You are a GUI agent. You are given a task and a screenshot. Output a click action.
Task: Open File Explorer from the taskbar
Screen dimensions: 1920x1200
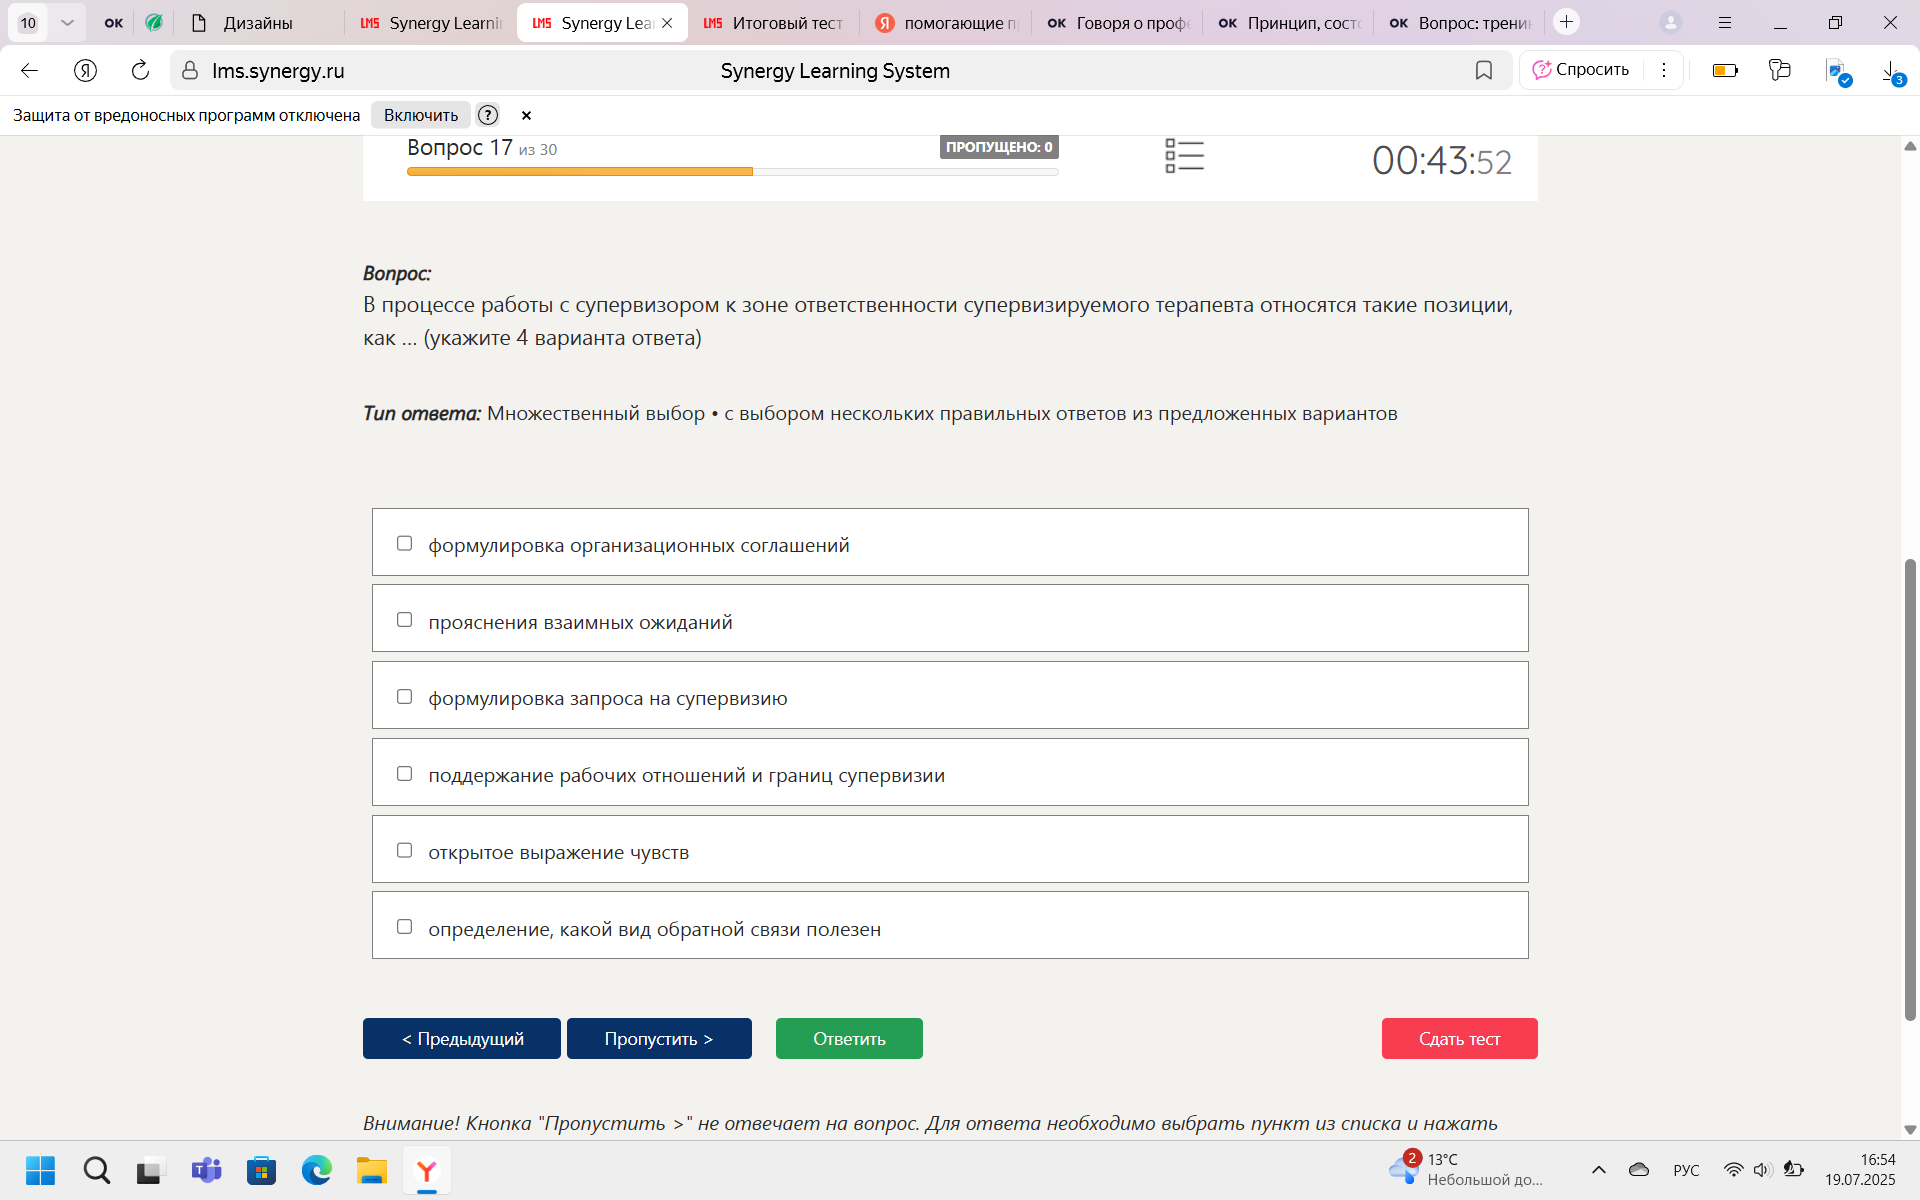click(372, 1170)
